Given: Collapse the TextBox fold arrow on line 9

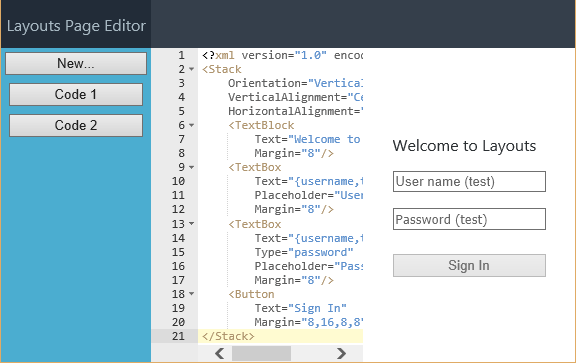Looking at the screenshot, I should pyautogui.click(x=191, y=167).
